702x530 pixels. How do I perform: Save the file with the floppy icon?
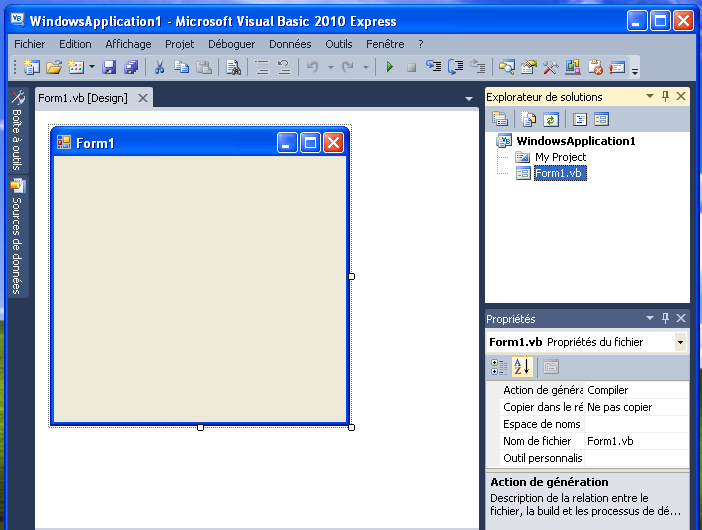[x=109, y=67]
